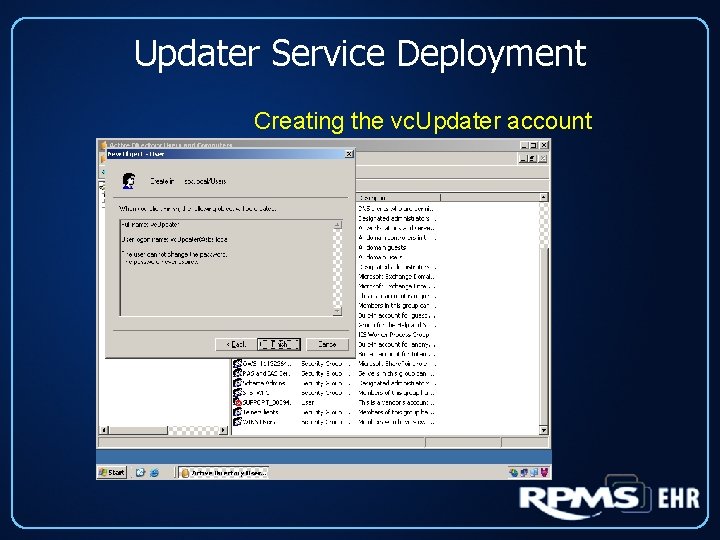This screenshot has height=540, width=720.
Task: Click the TelnetClients group icon
Action: coord(237,412)
